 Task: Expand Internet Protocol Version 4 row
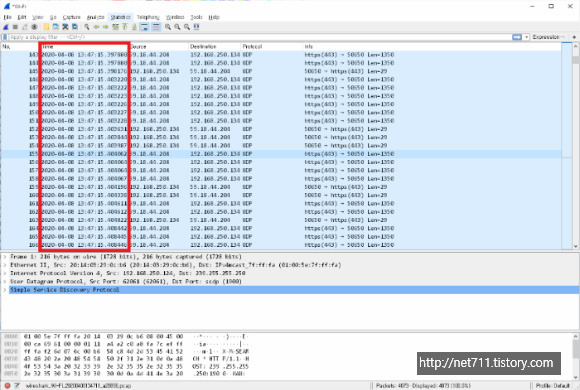pyautogui.click(x=5, y=273)
